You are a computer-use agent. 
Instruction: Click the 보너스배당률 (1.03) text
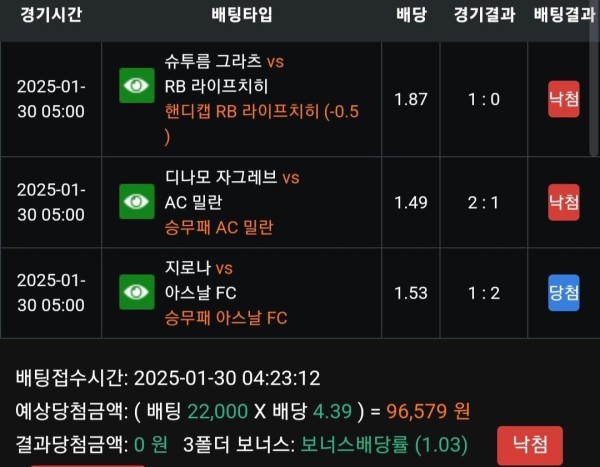(384, 444)
